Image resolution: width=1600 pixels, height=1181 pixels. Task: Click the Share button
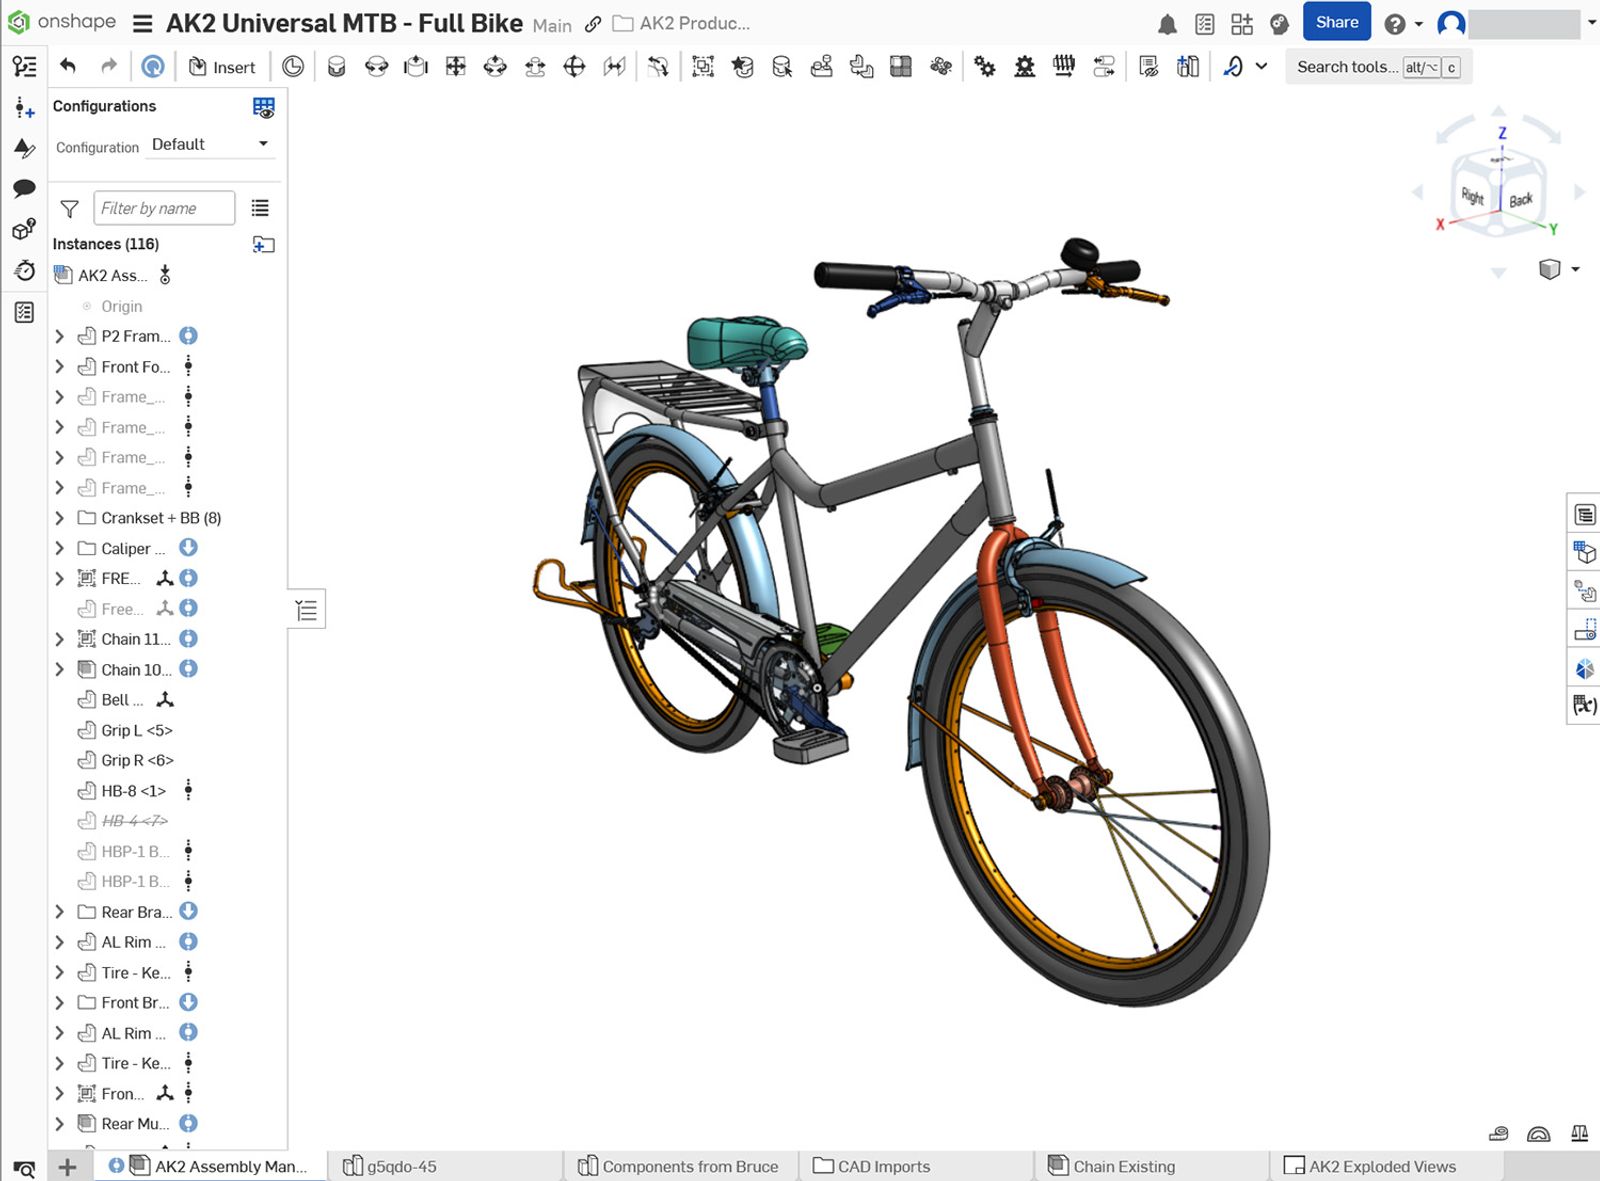point(1337,21)
